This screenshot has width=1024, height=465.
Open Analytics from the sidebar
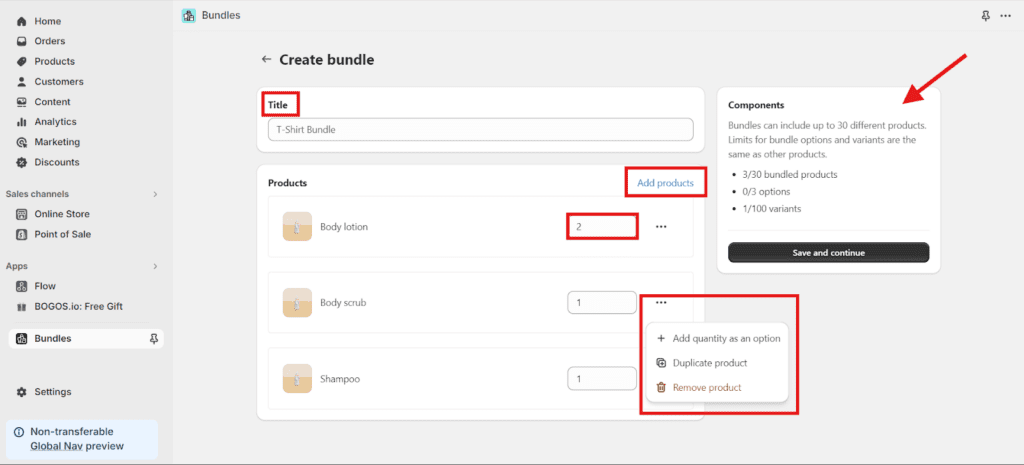54,122
